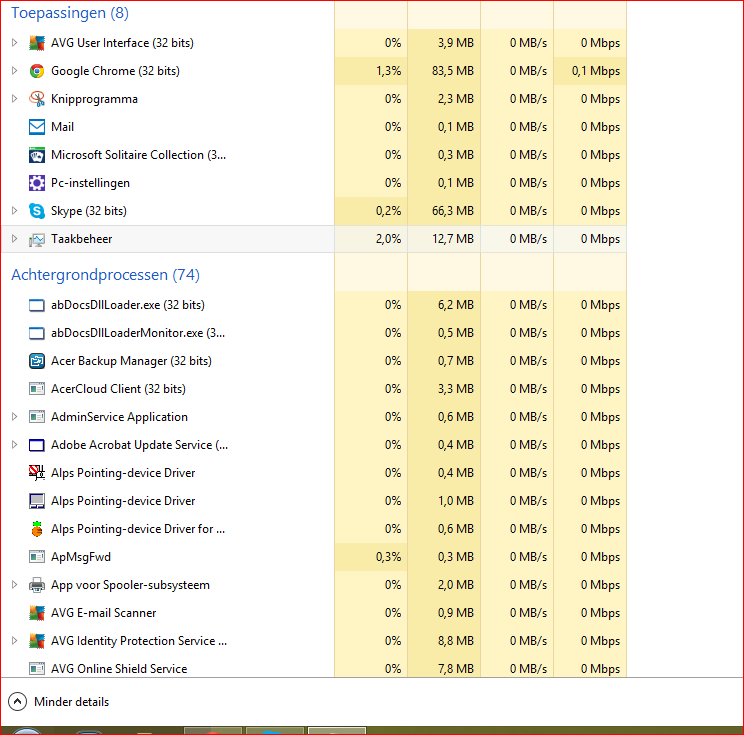The height and width of the screenshot is (735, 744).
Task: Click the 1,3% CPU value for Chrome
Action: point(388,71)
